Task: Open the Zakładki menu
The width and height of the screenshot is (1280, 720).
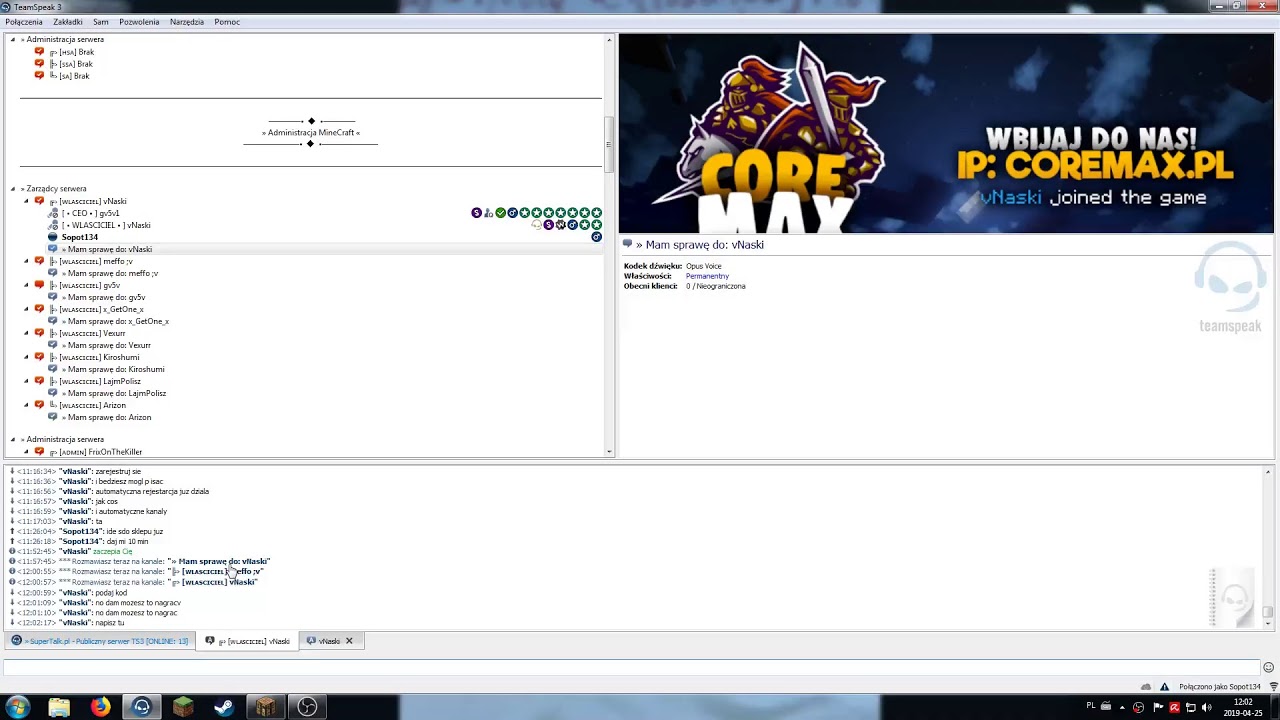Action: (68, 22)
